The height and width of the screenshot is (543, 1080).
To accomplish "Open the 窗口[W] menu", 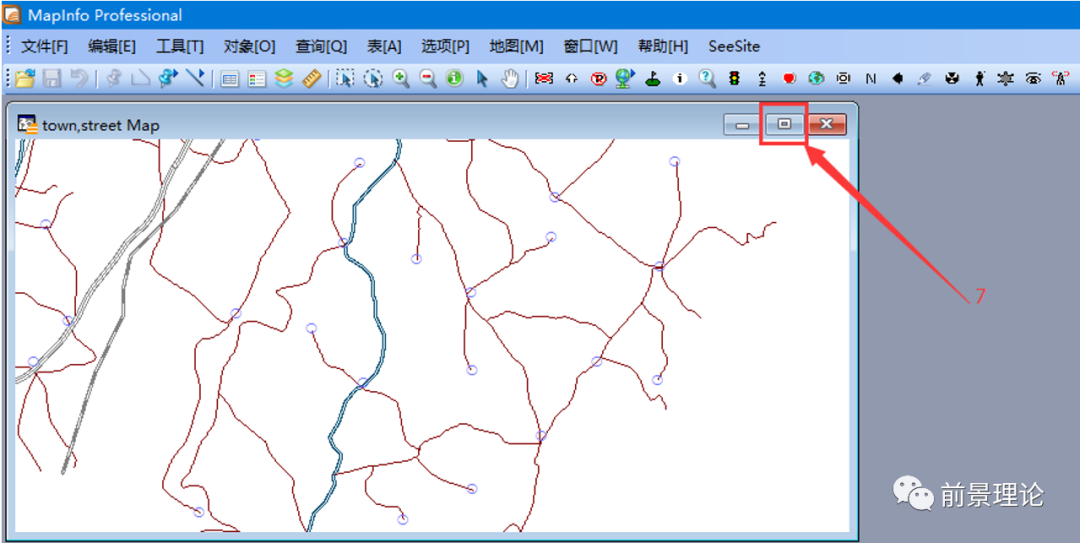I will click(590, 47).
